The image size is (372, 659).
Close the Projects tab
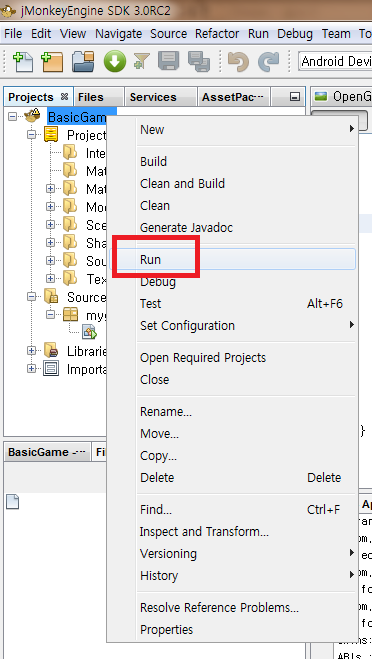coord(64,97)
